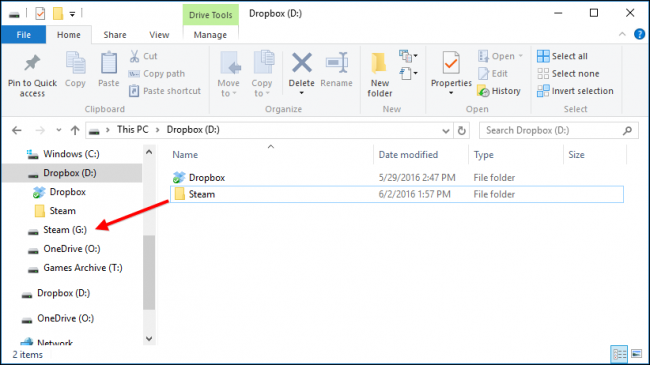Select Games Archive (T:) drive
This screenshot has width=650, height=365.
[83, 268]
